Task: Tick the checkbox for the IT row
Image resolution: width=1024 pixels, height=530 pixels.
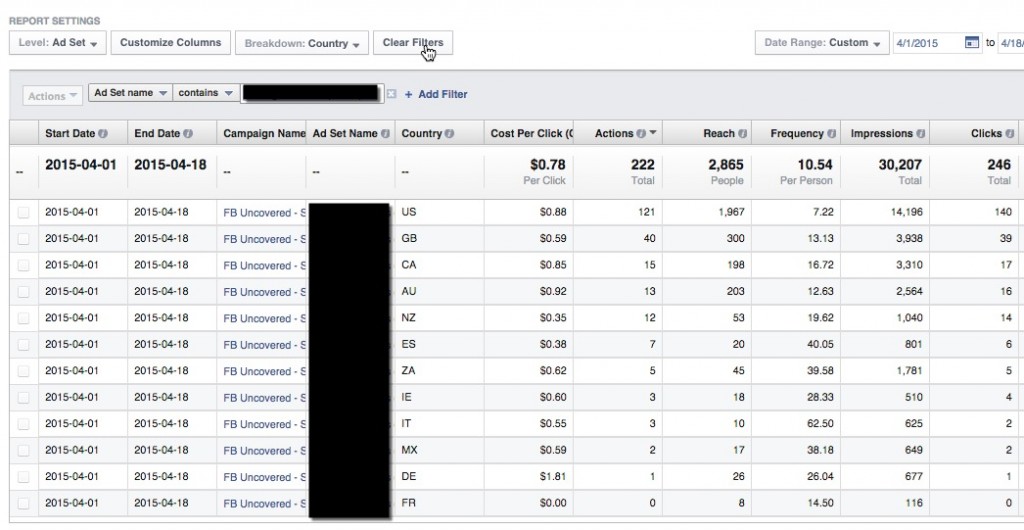Action: coord(24,424)
